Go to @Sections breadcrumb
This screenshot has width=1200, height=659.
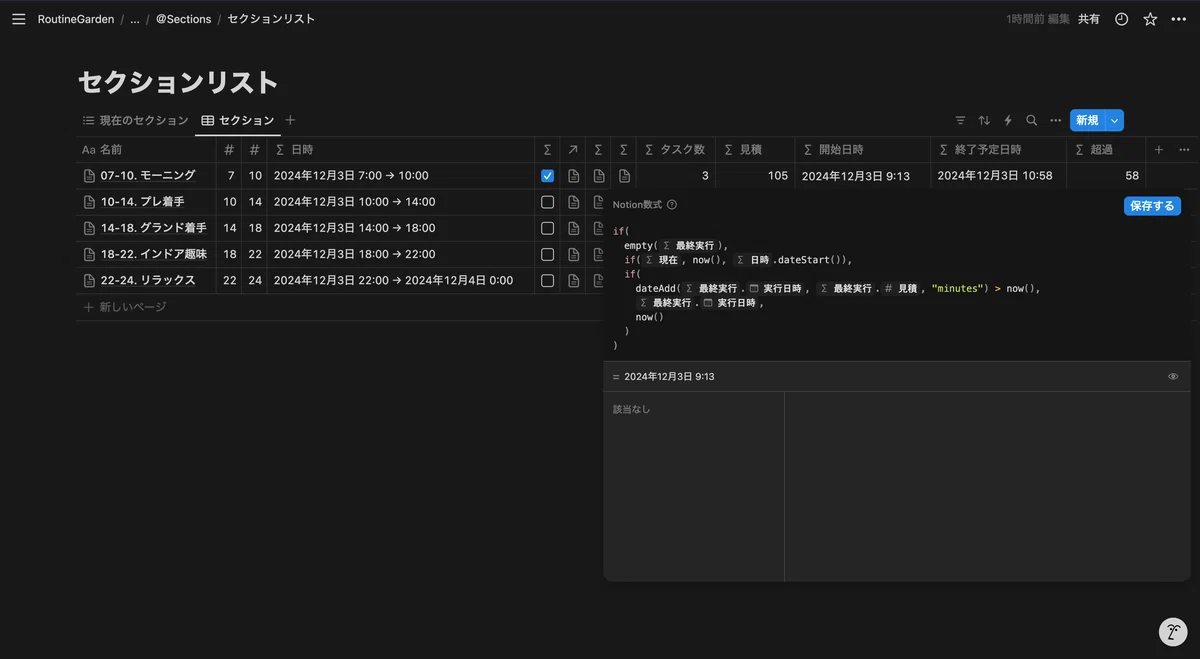tap(183, 19)
